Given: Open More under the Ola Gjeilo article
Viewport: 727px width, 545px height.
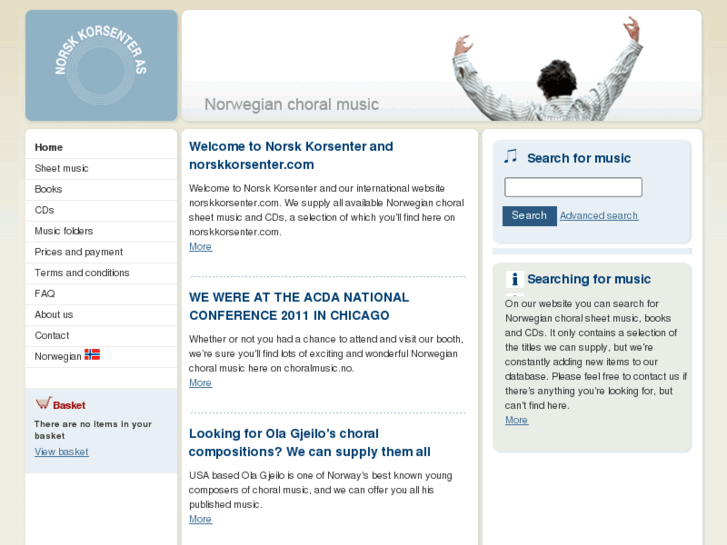Looking at the screenshot, I should point(200,519).
